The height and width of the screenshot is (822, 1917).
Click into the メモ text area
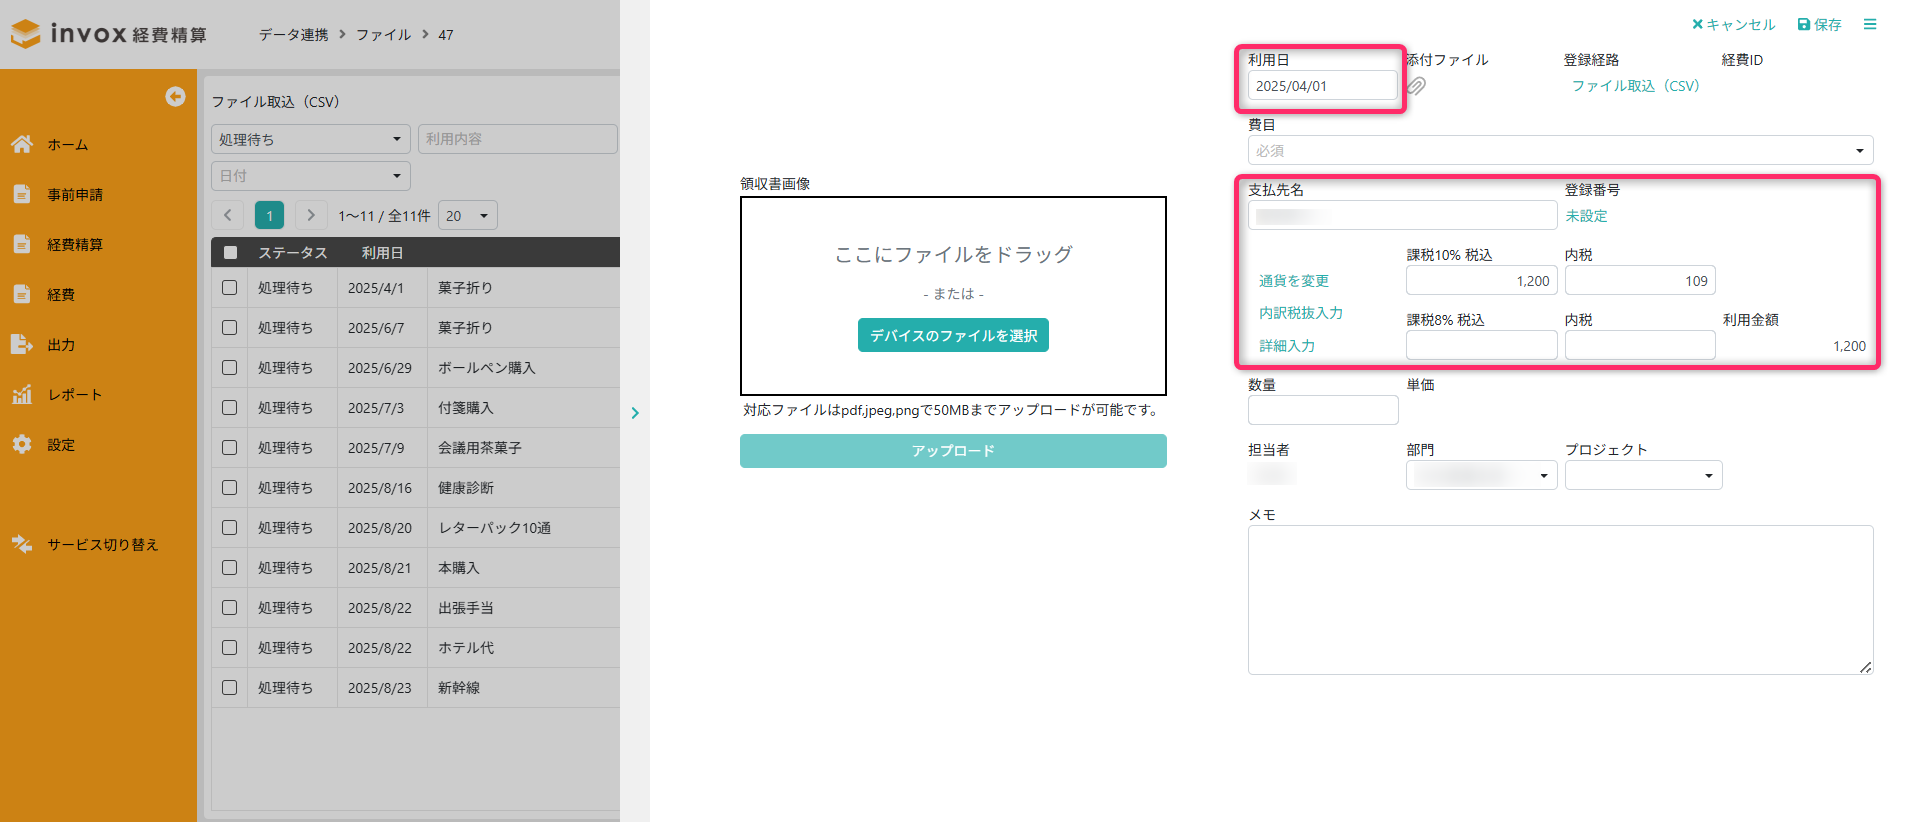[1559, 599]
